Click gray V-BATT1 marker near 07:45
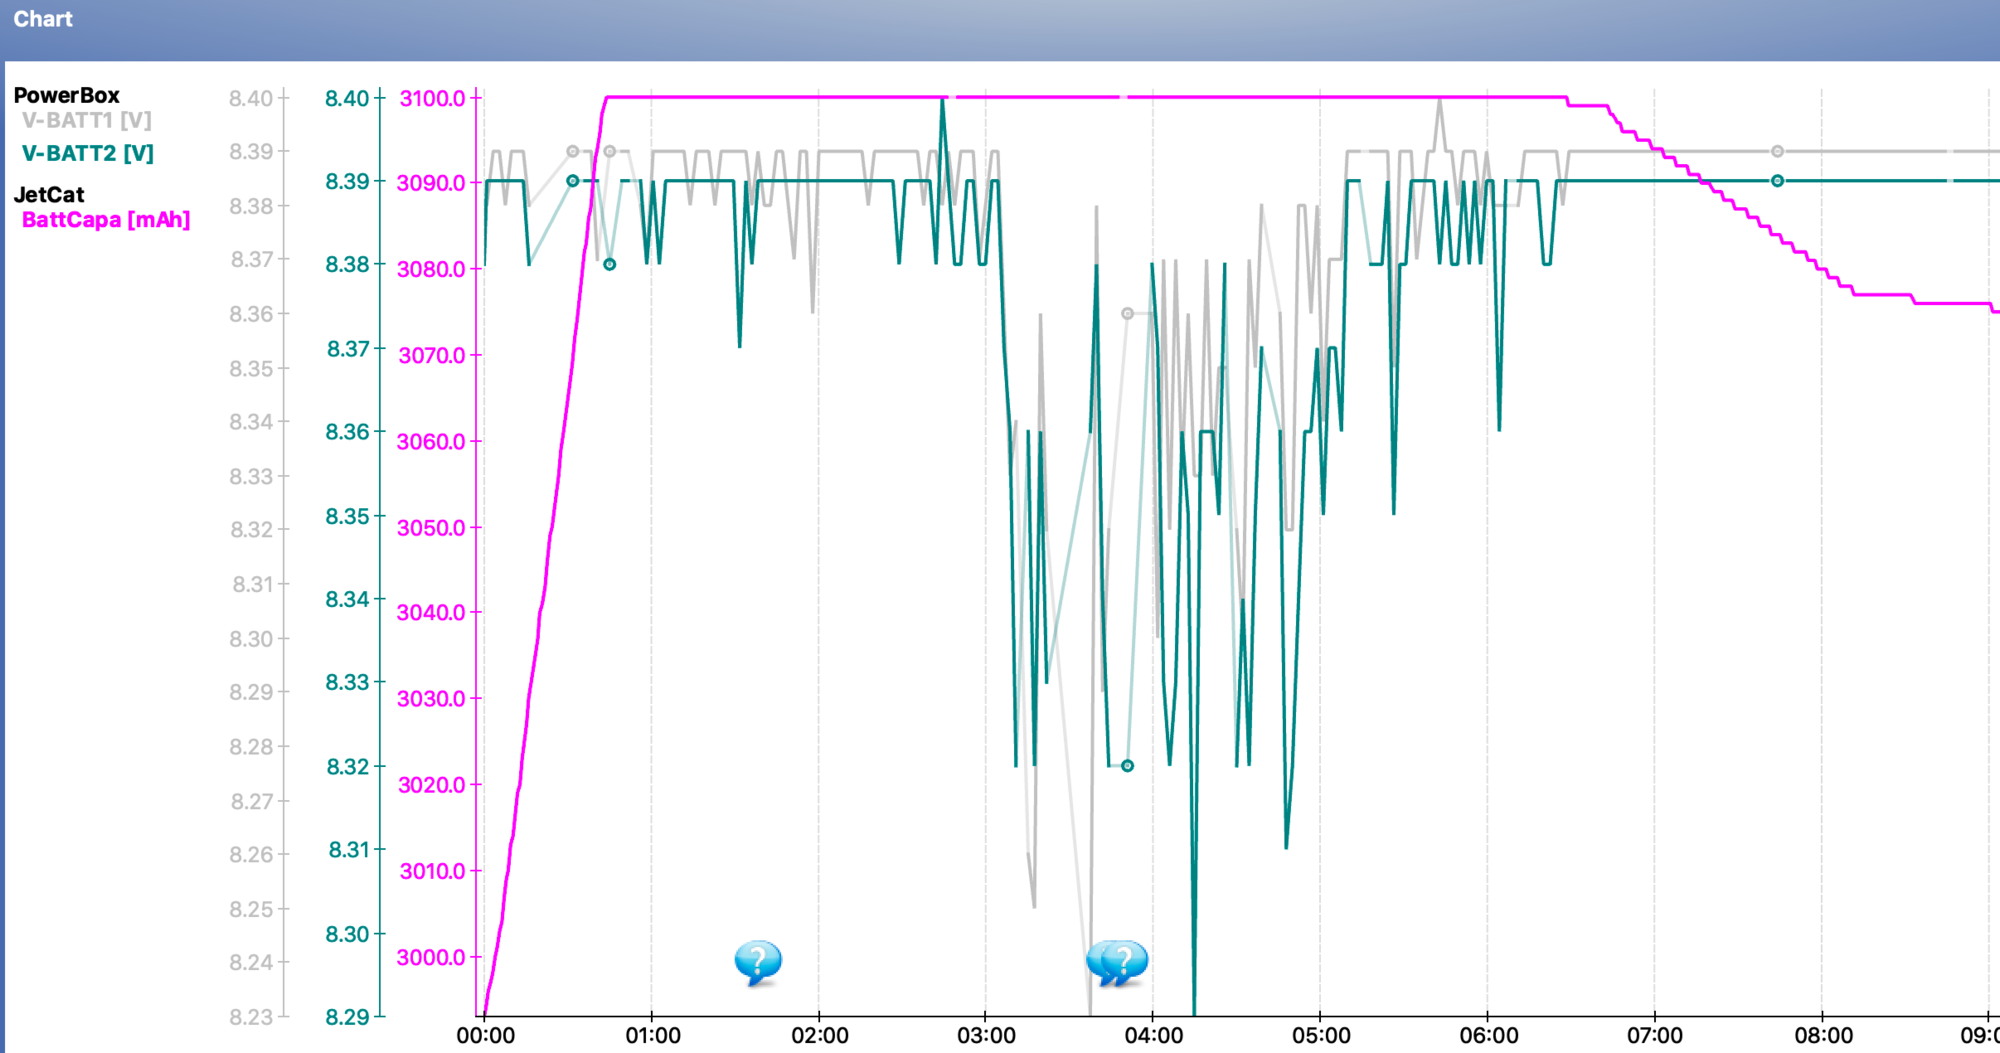The height and width of the screenshot is (1053, 2000). pyautogui.click(x=1777, y=152)
